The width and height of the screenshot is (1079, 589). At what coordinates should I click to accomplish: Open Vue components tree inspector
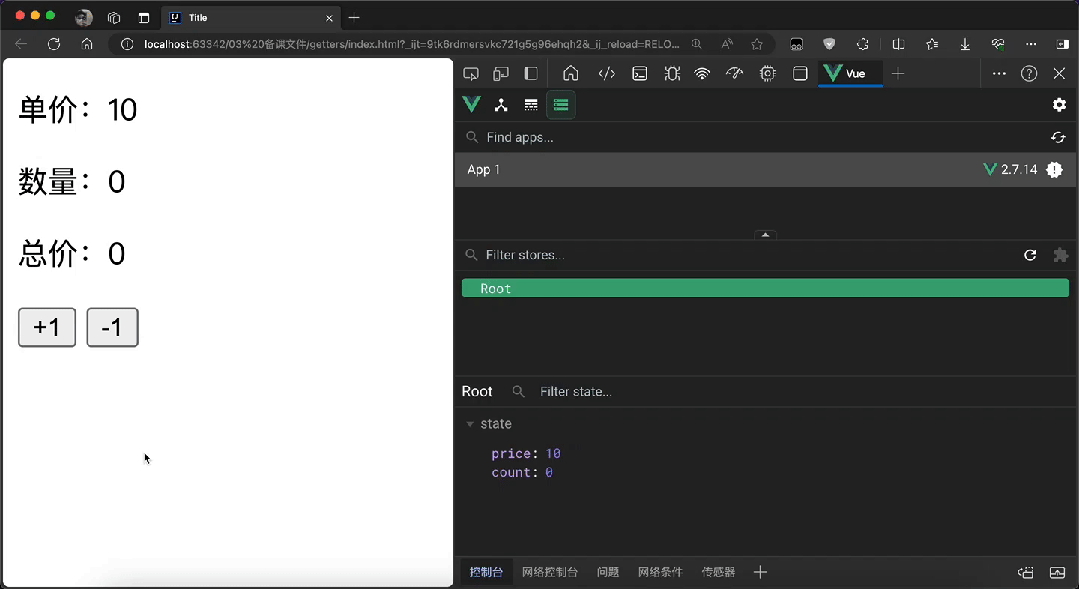(501, 105)
